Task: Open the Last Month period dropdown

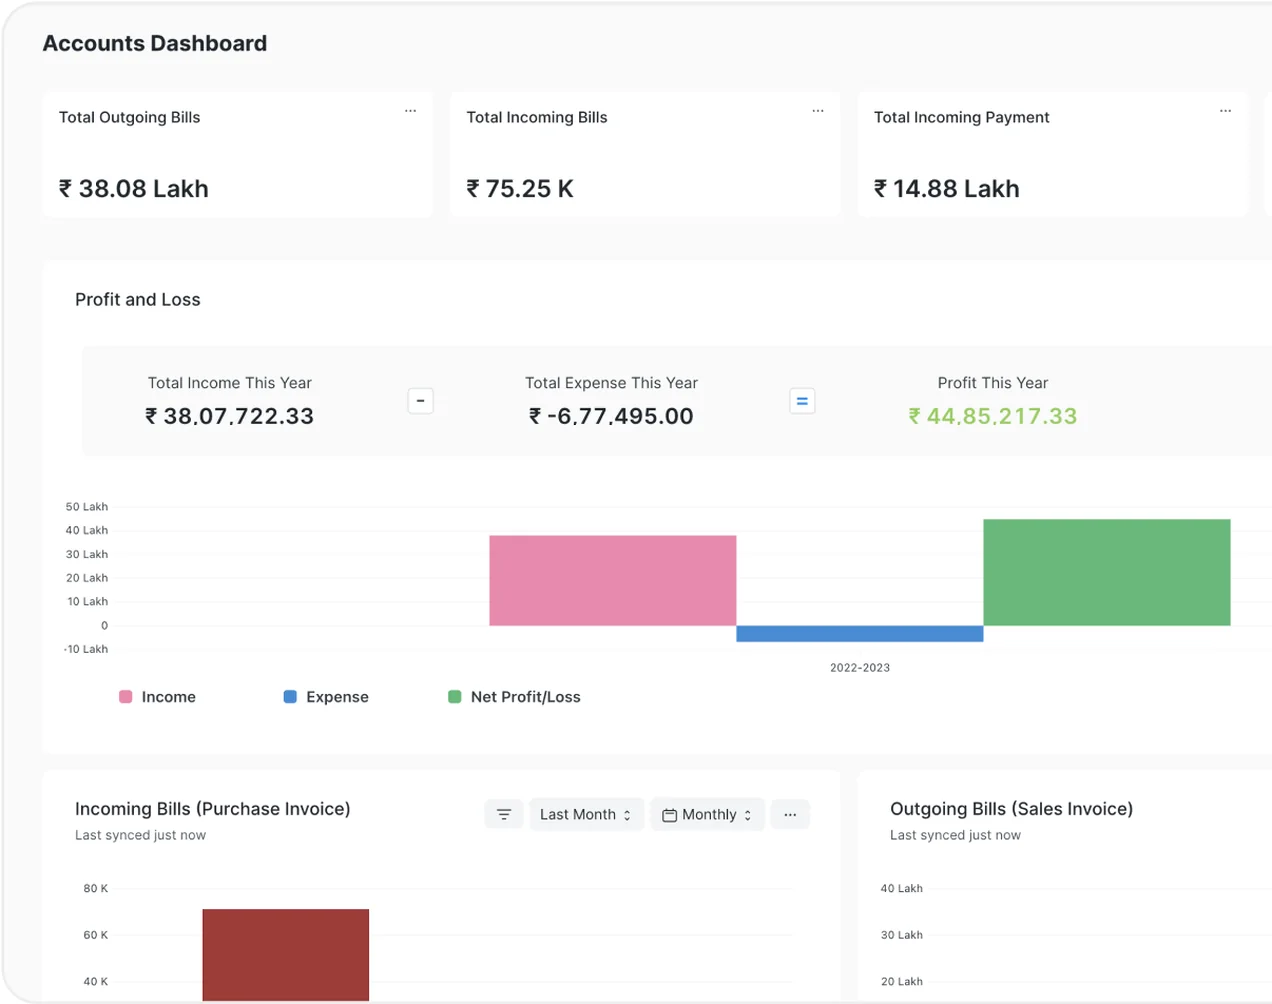Action: click(x=586, y=814)
